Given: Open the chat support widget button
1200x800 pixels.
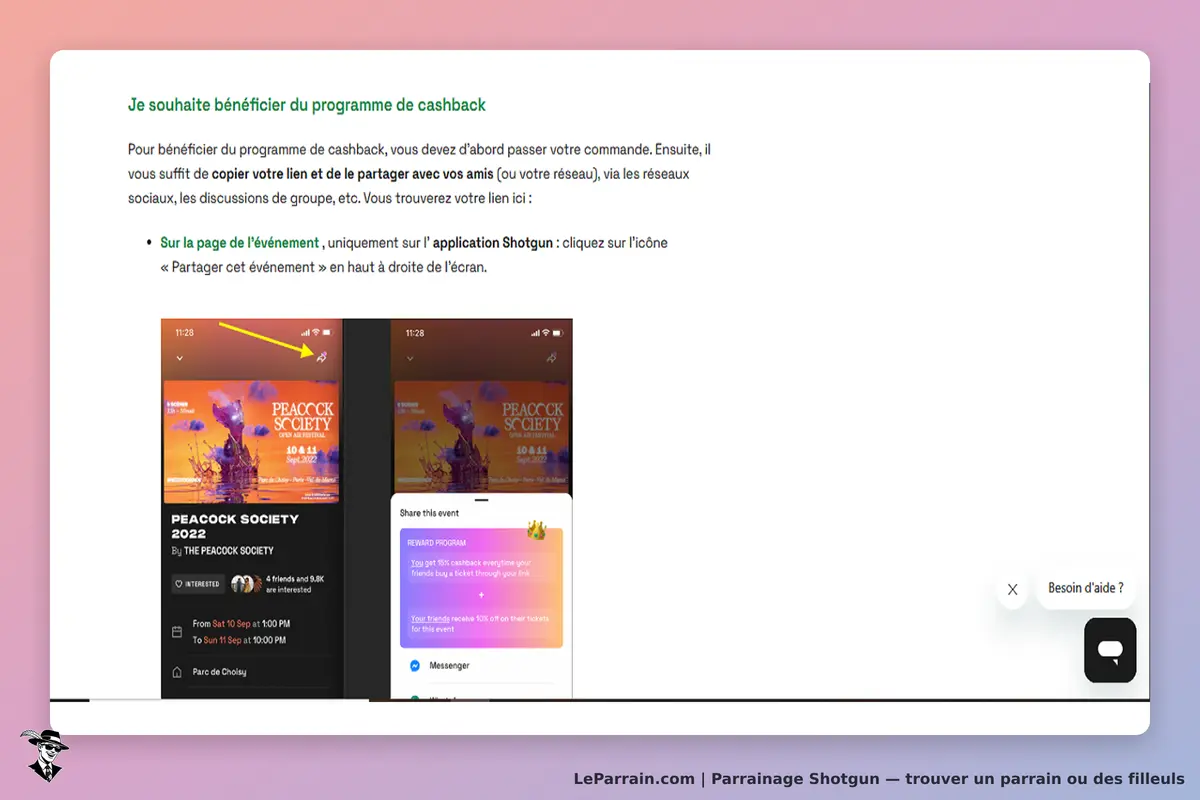Looking at the screenshot, I should [1110, 650].
